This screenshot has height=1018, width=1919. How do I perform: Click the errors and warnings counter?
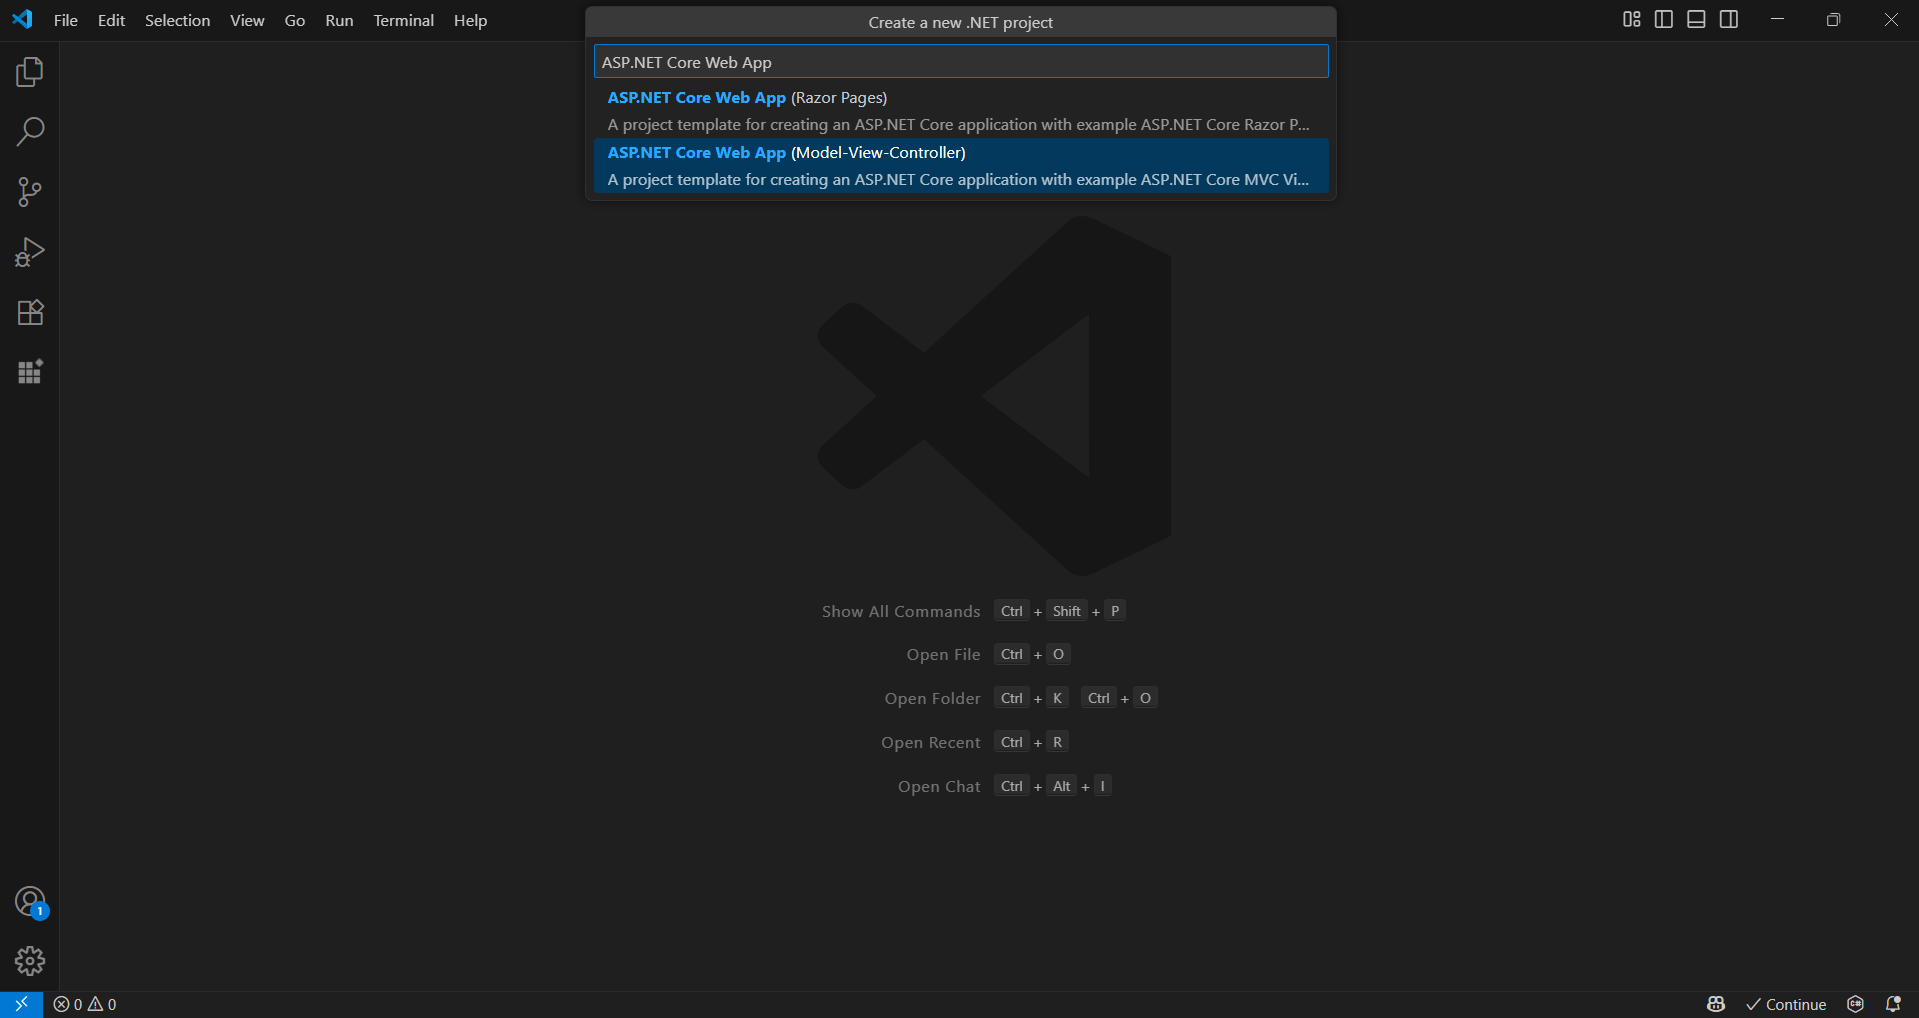click(85, 1004)
